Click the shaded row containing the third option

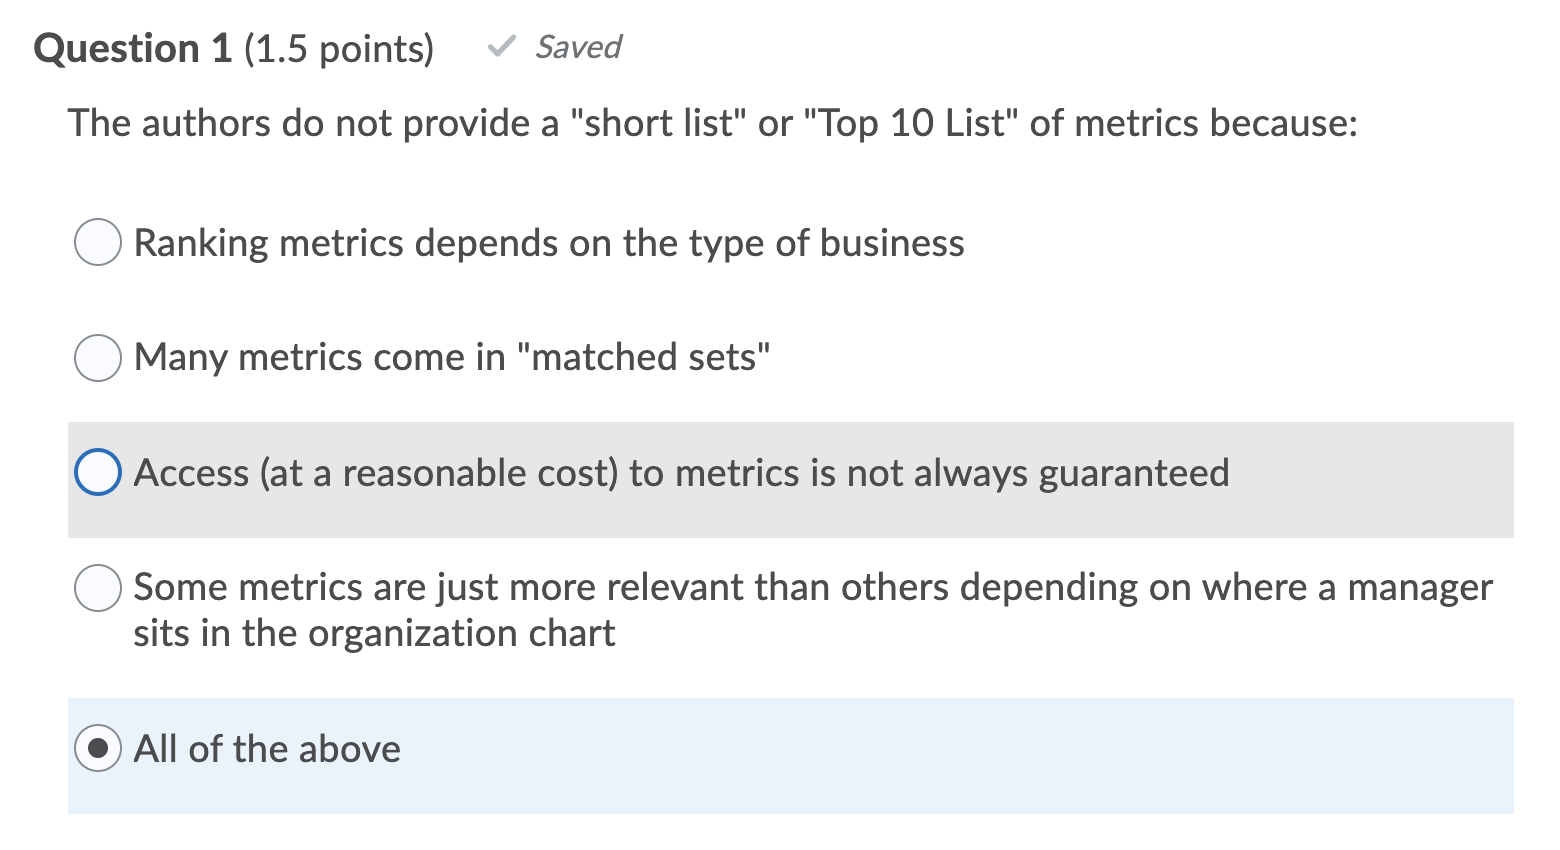(x=780, y=479)
